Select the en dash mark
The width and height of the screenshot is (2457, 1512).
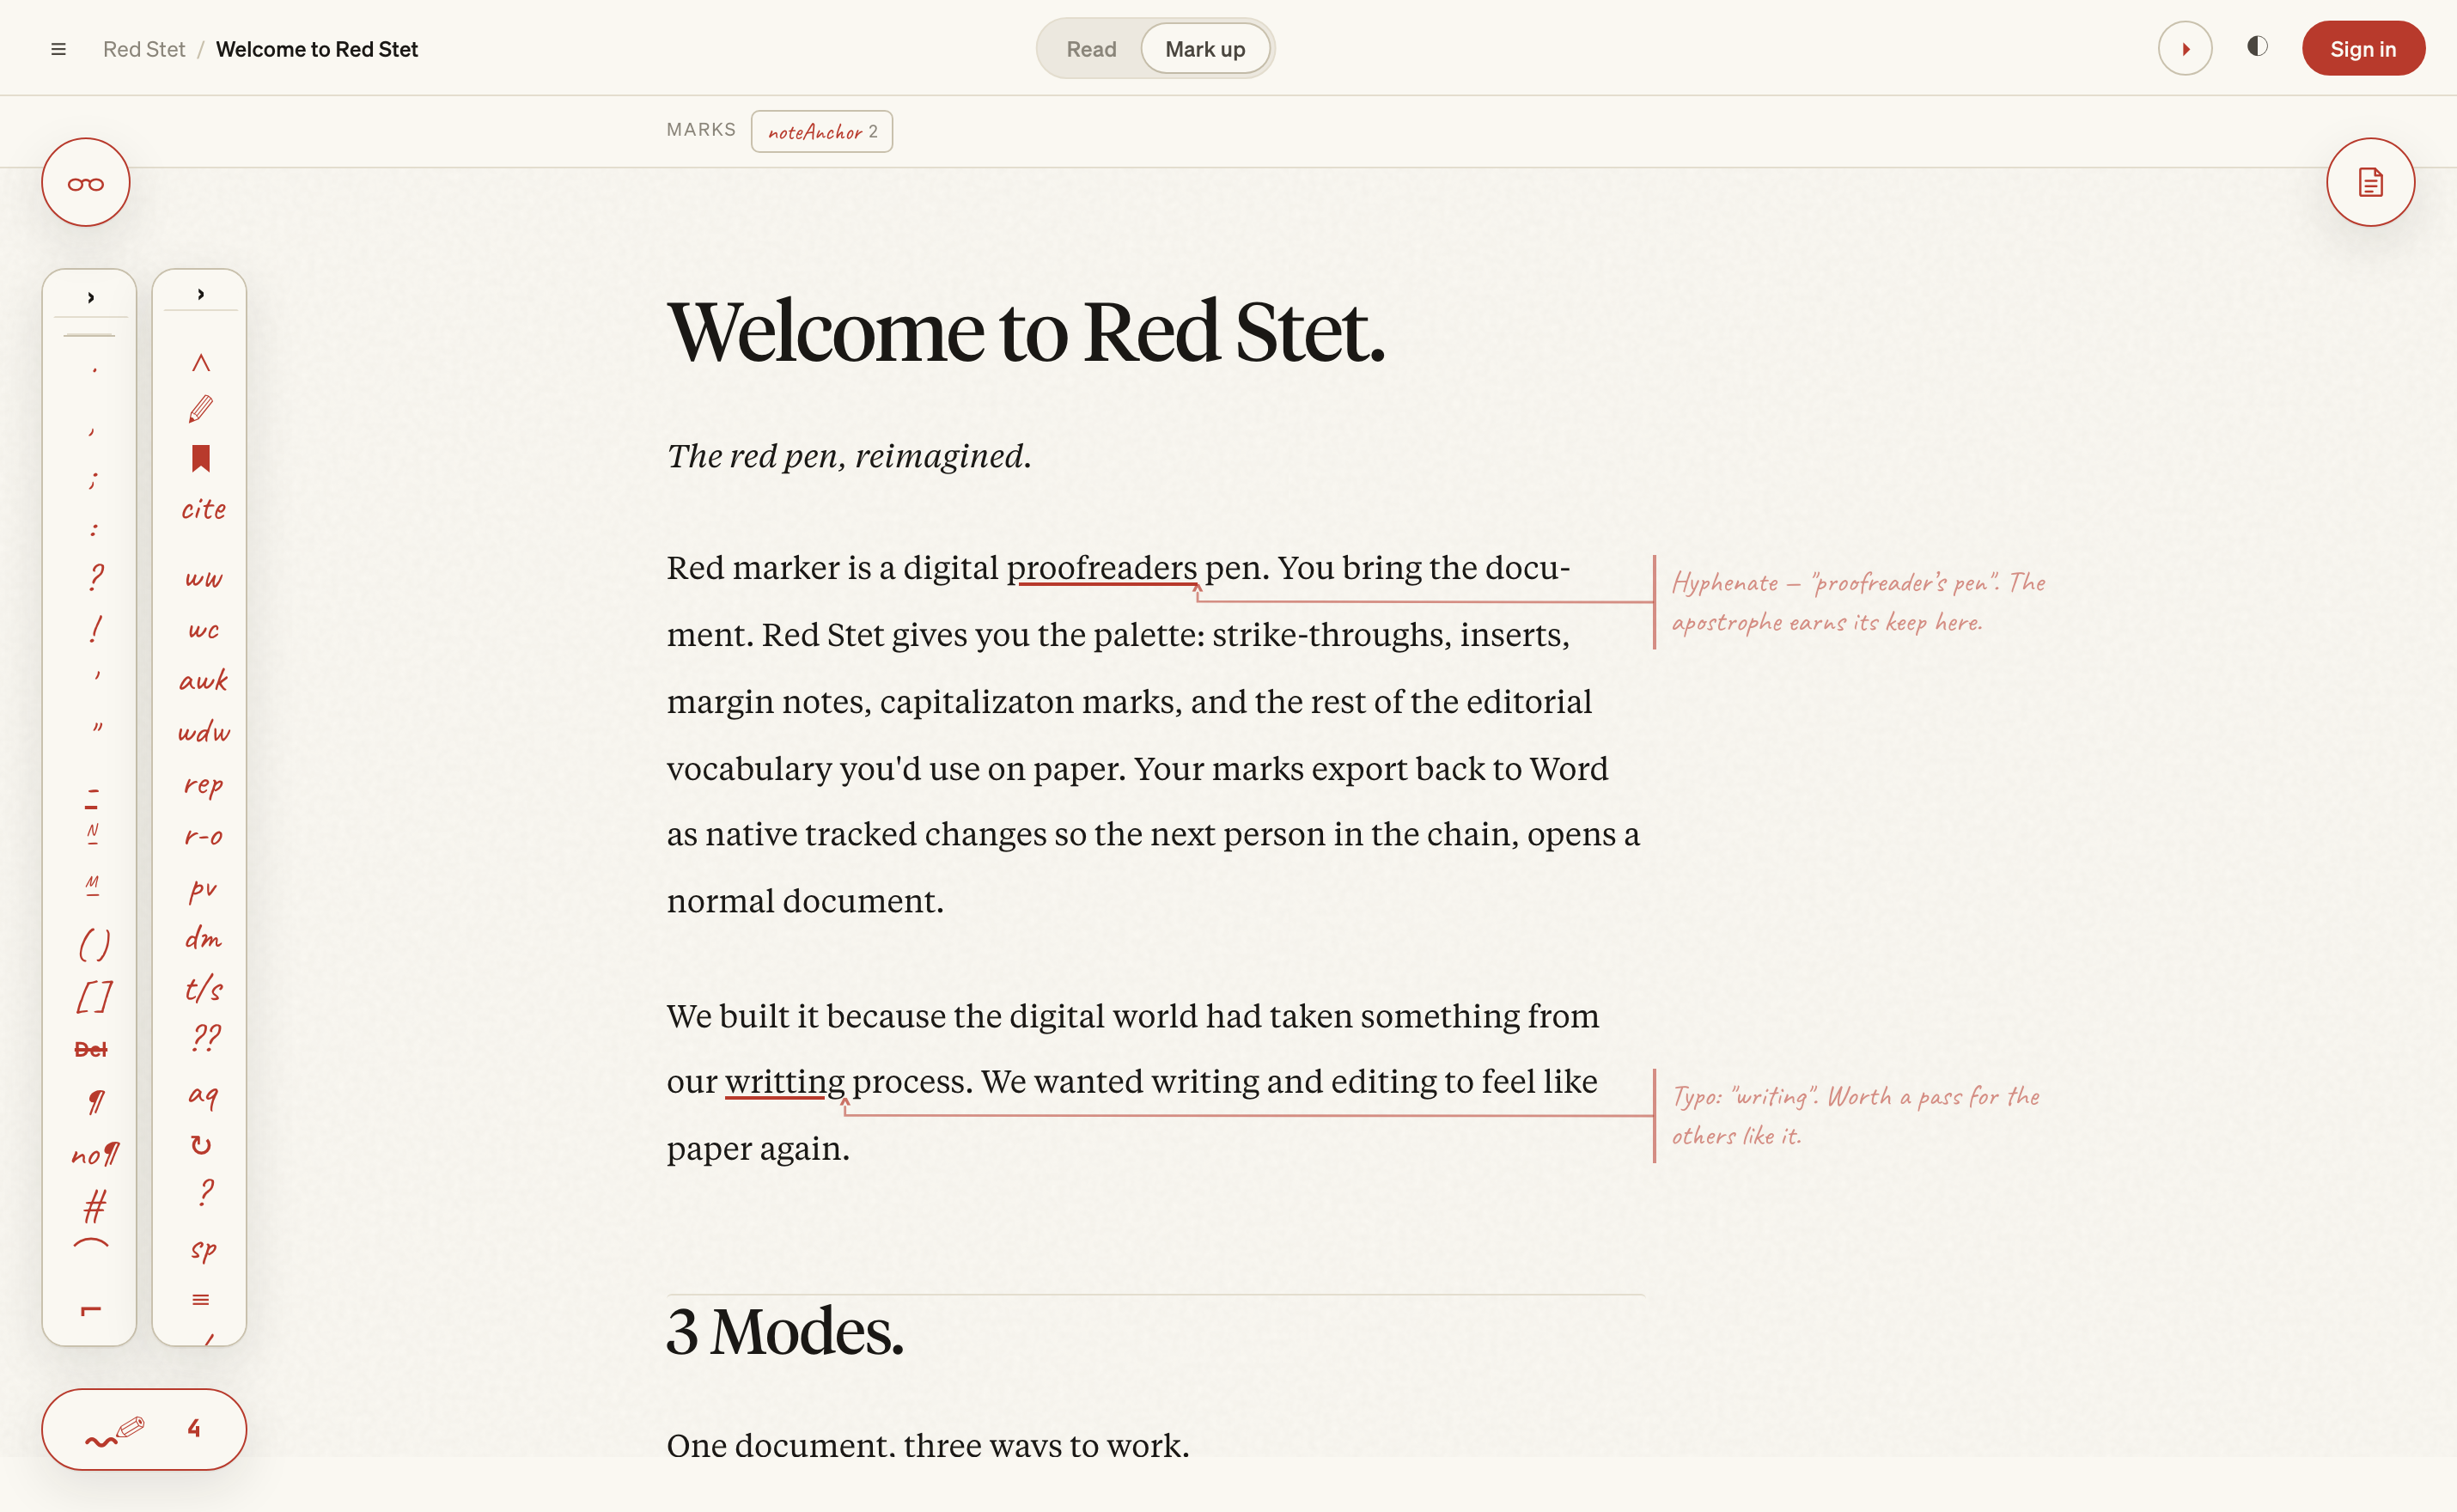click(x=92, y=833)
